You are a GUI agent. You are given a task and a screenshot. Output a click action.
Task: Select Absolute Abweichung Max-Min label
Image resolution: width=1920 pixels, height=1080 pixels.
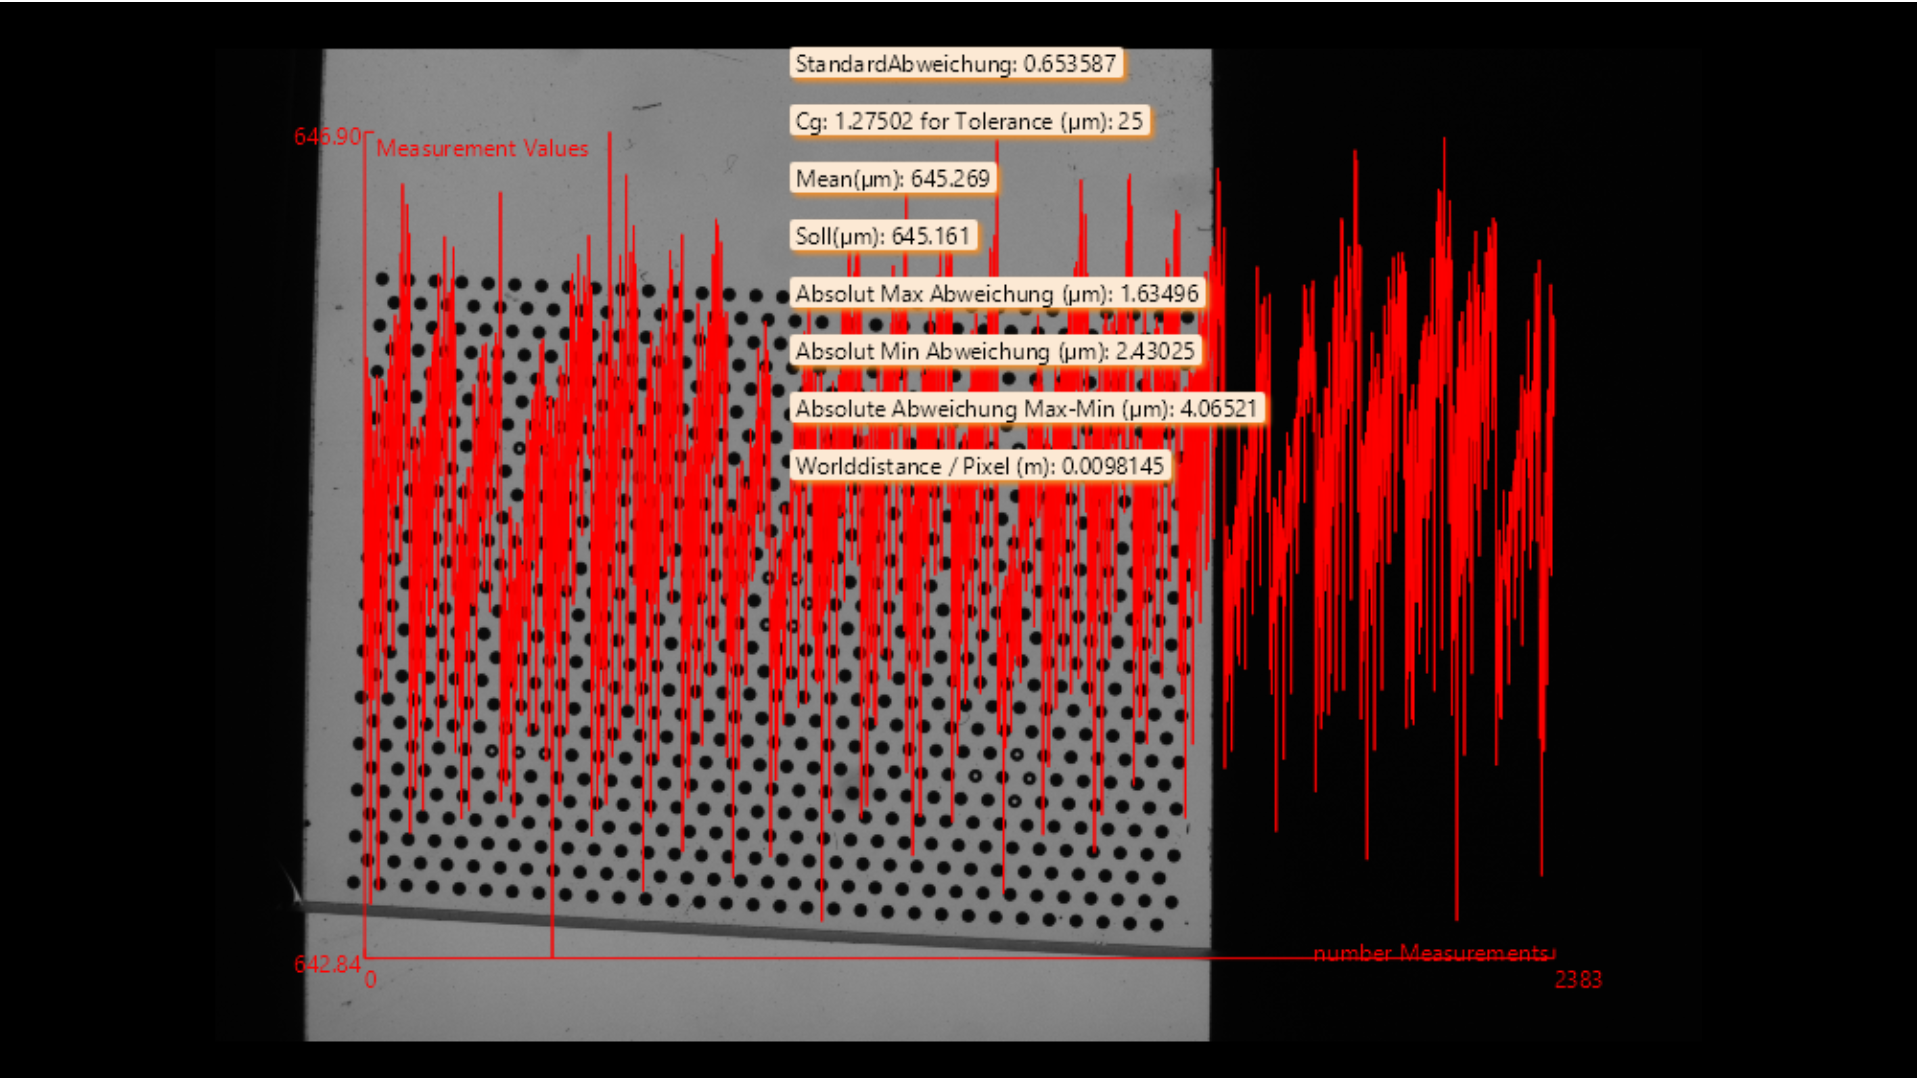[x=1025, y=409]
